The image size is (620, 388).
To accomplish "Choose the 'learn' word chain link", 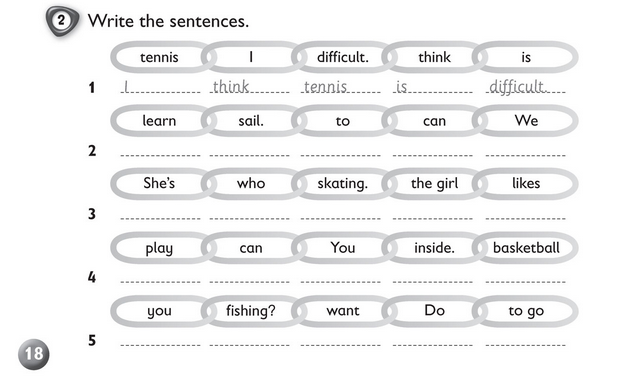I will pos(159,121).
